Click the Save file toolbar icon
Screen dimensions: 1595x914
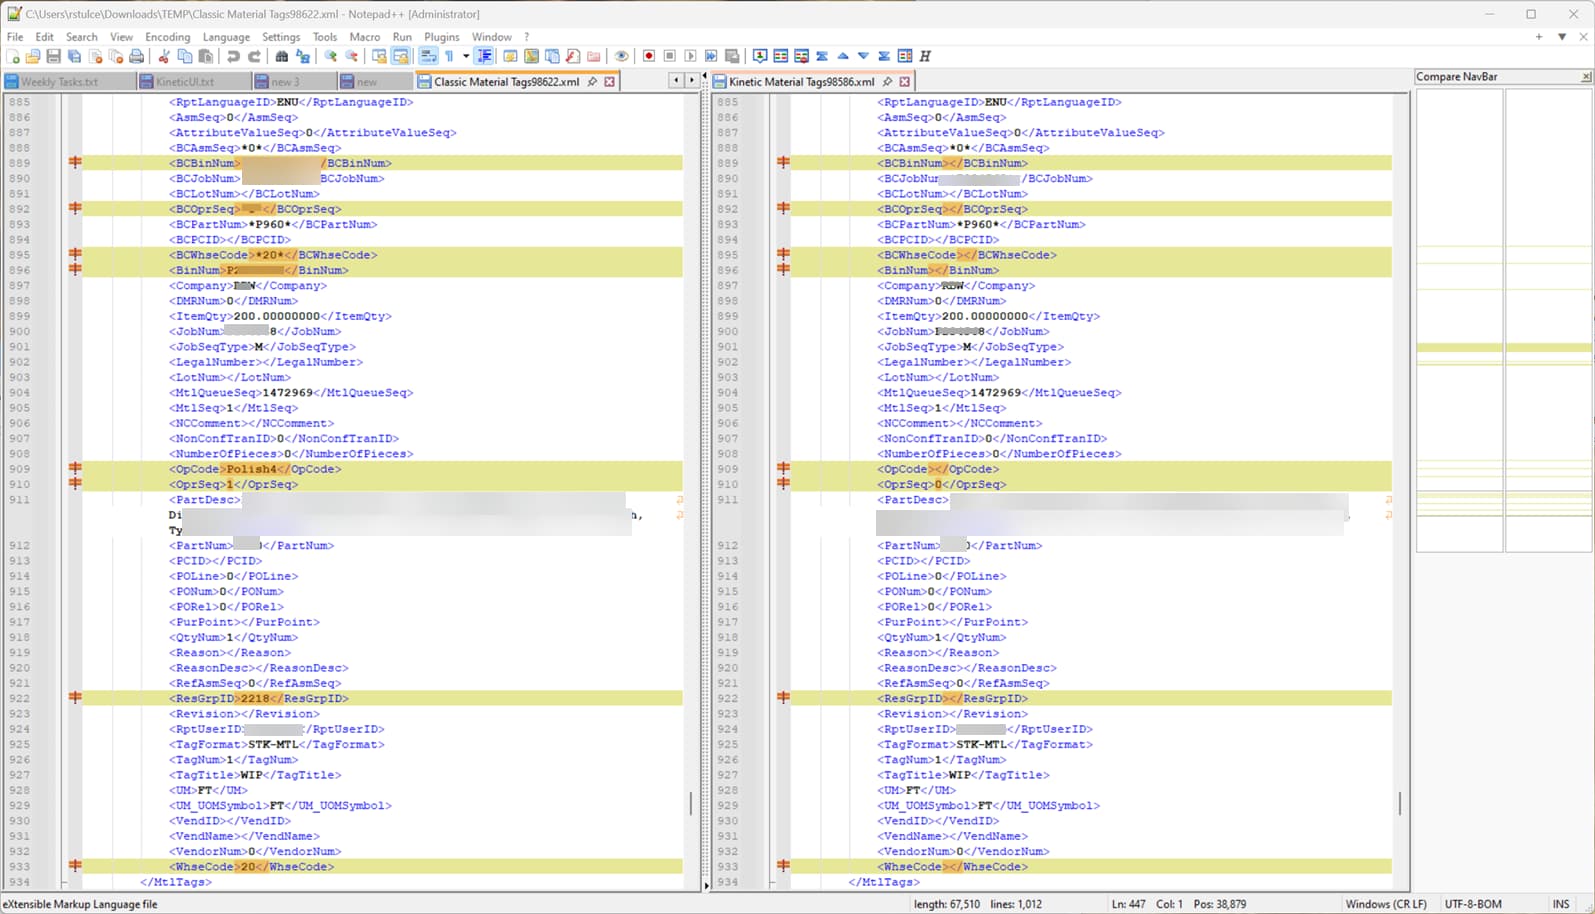click(53, 56)
